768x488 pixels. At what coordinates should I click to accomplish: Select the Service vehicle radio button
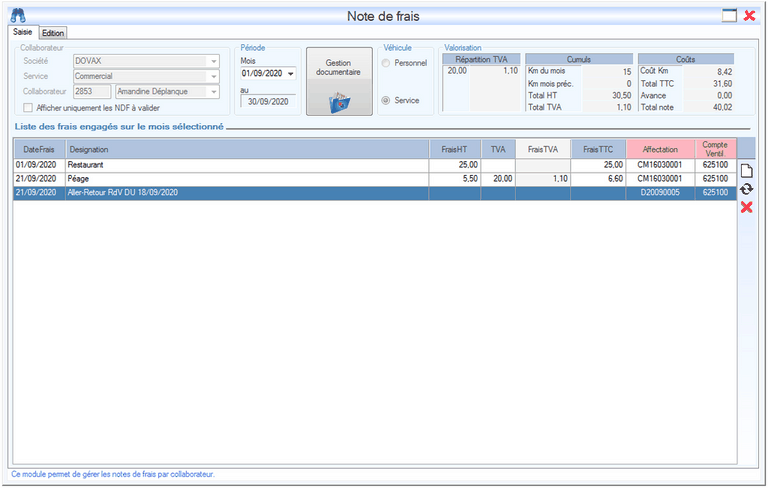tap(386, 100)
